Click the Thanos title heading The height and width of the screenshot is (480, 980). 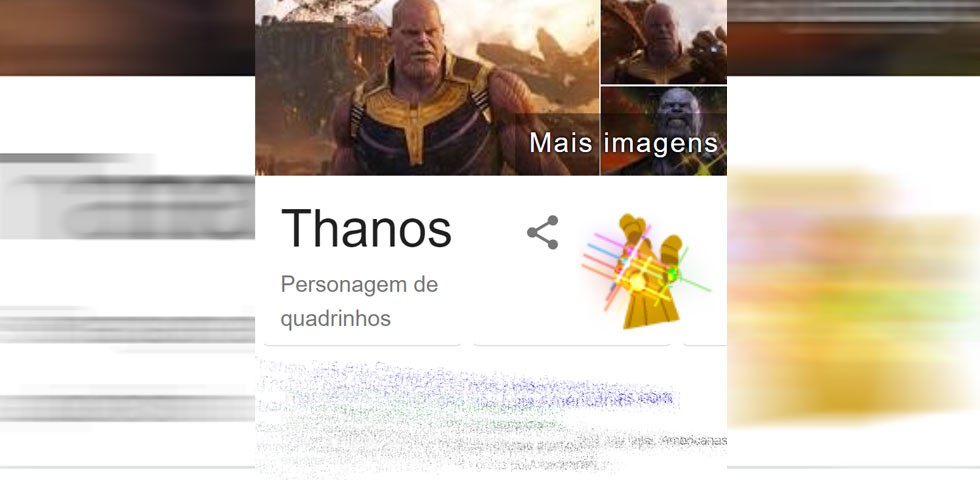coord(366,229)
